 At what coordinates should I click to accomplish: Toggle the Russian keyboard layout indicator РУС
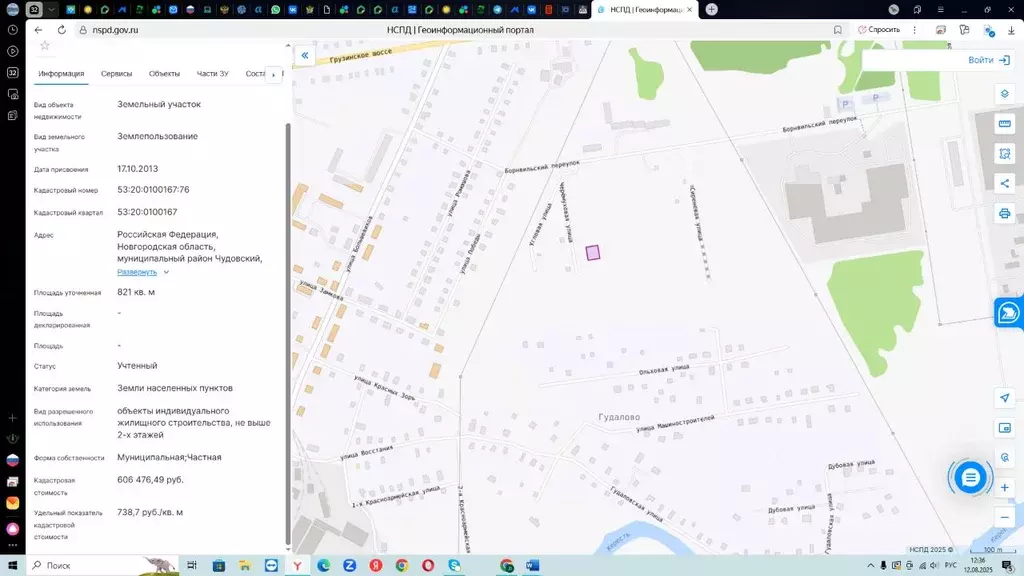952,563
